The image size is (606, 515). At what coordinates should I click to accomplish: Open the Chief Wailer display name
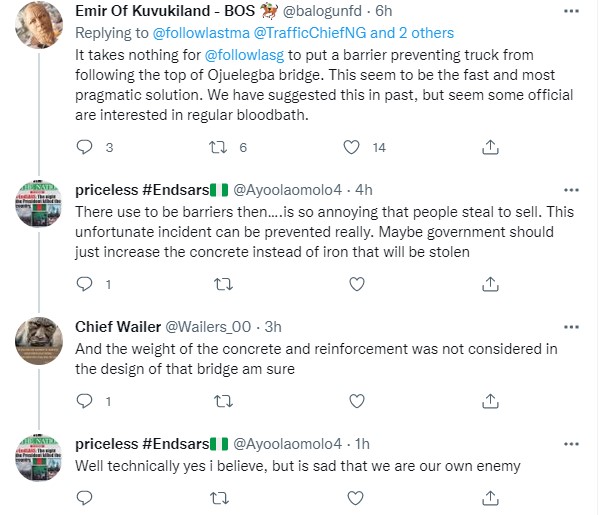(x=115, y=326)
